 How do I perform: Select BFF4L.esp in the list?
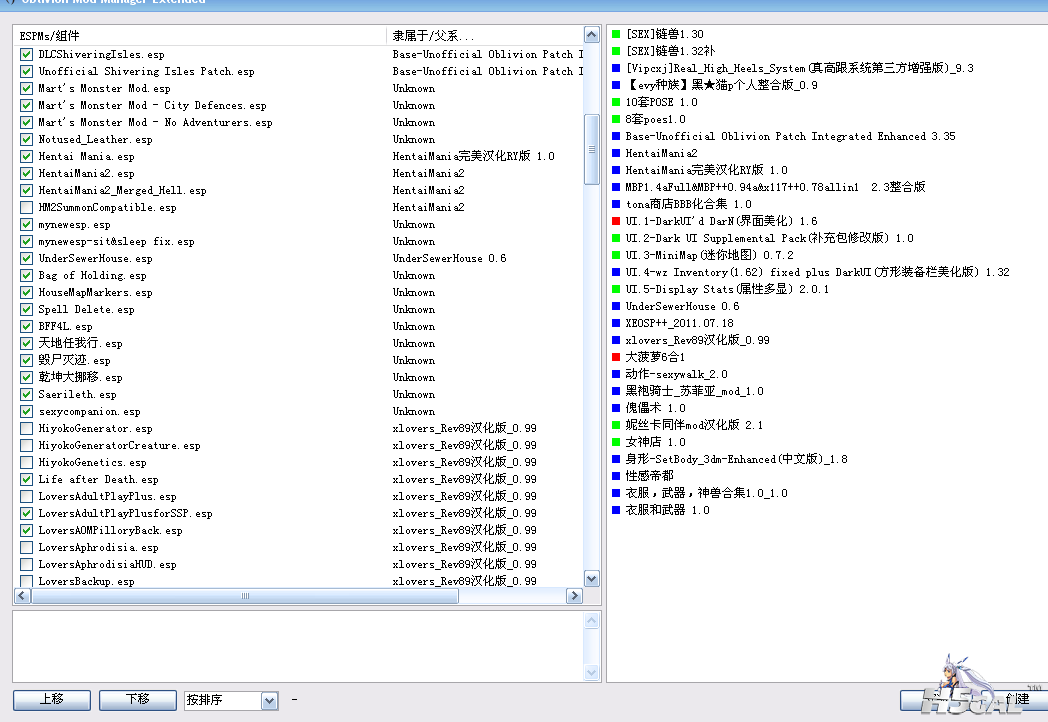(66, 326)
